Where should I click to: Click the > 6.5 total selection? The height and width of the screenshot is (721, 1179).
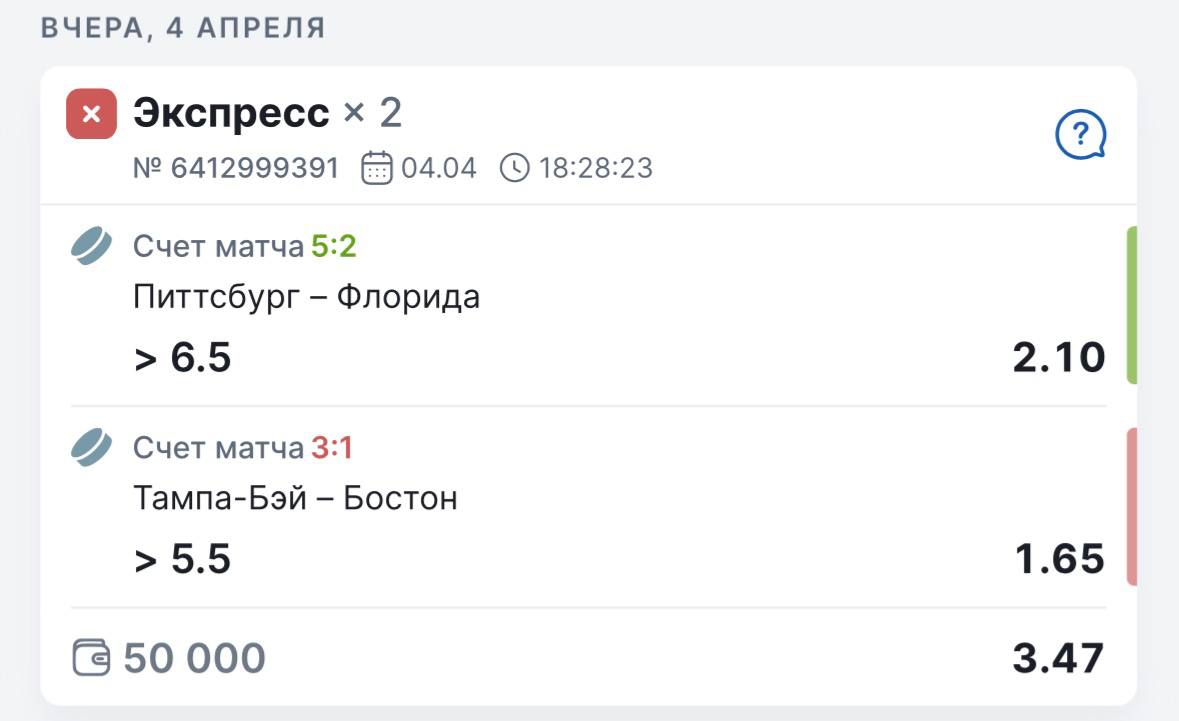click(183, 357)
